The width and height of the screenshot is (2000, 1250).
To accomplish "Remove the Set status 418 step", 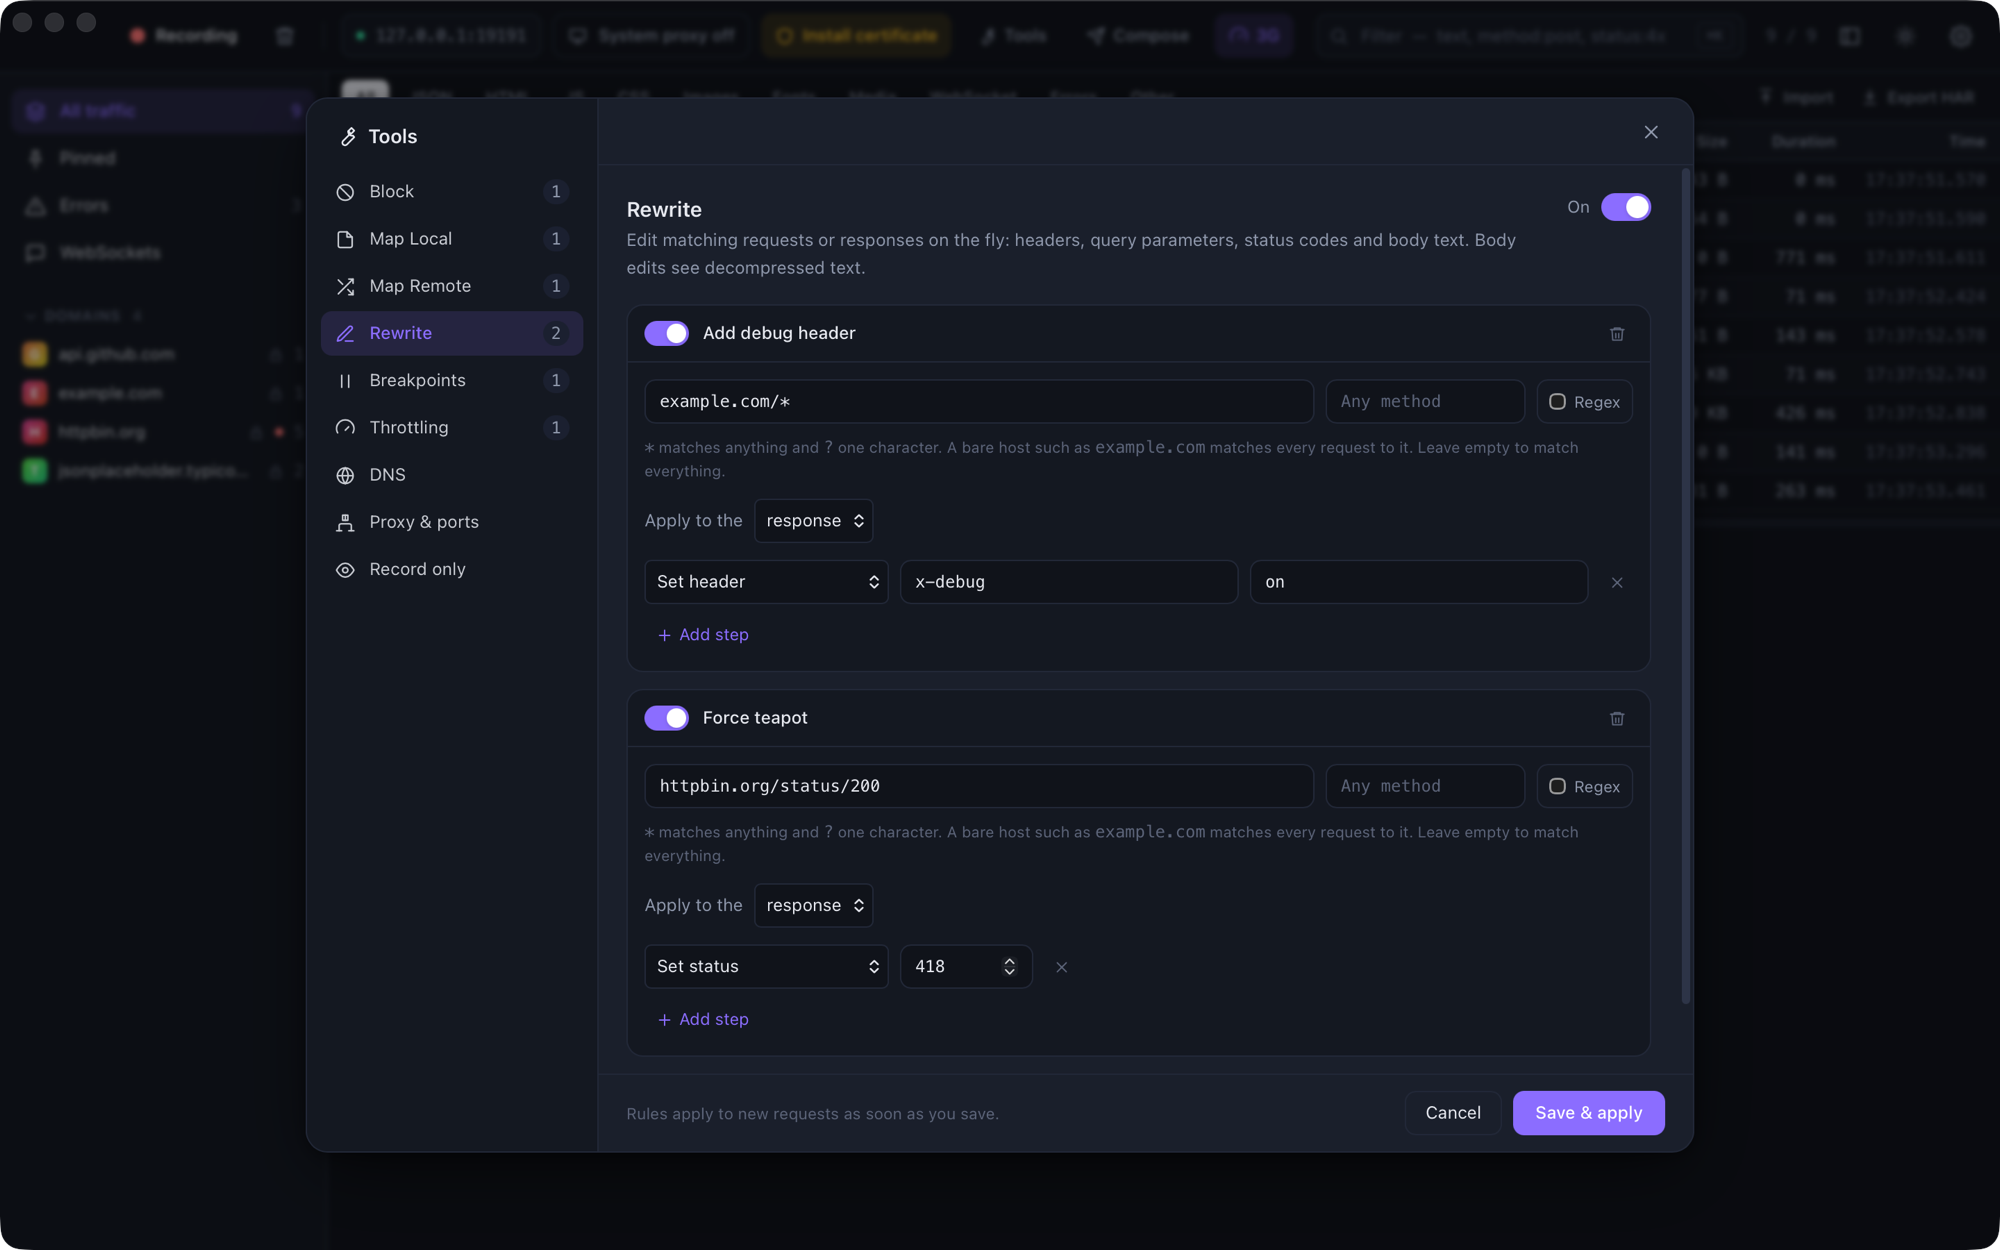I will click(x=1062, y=967).
